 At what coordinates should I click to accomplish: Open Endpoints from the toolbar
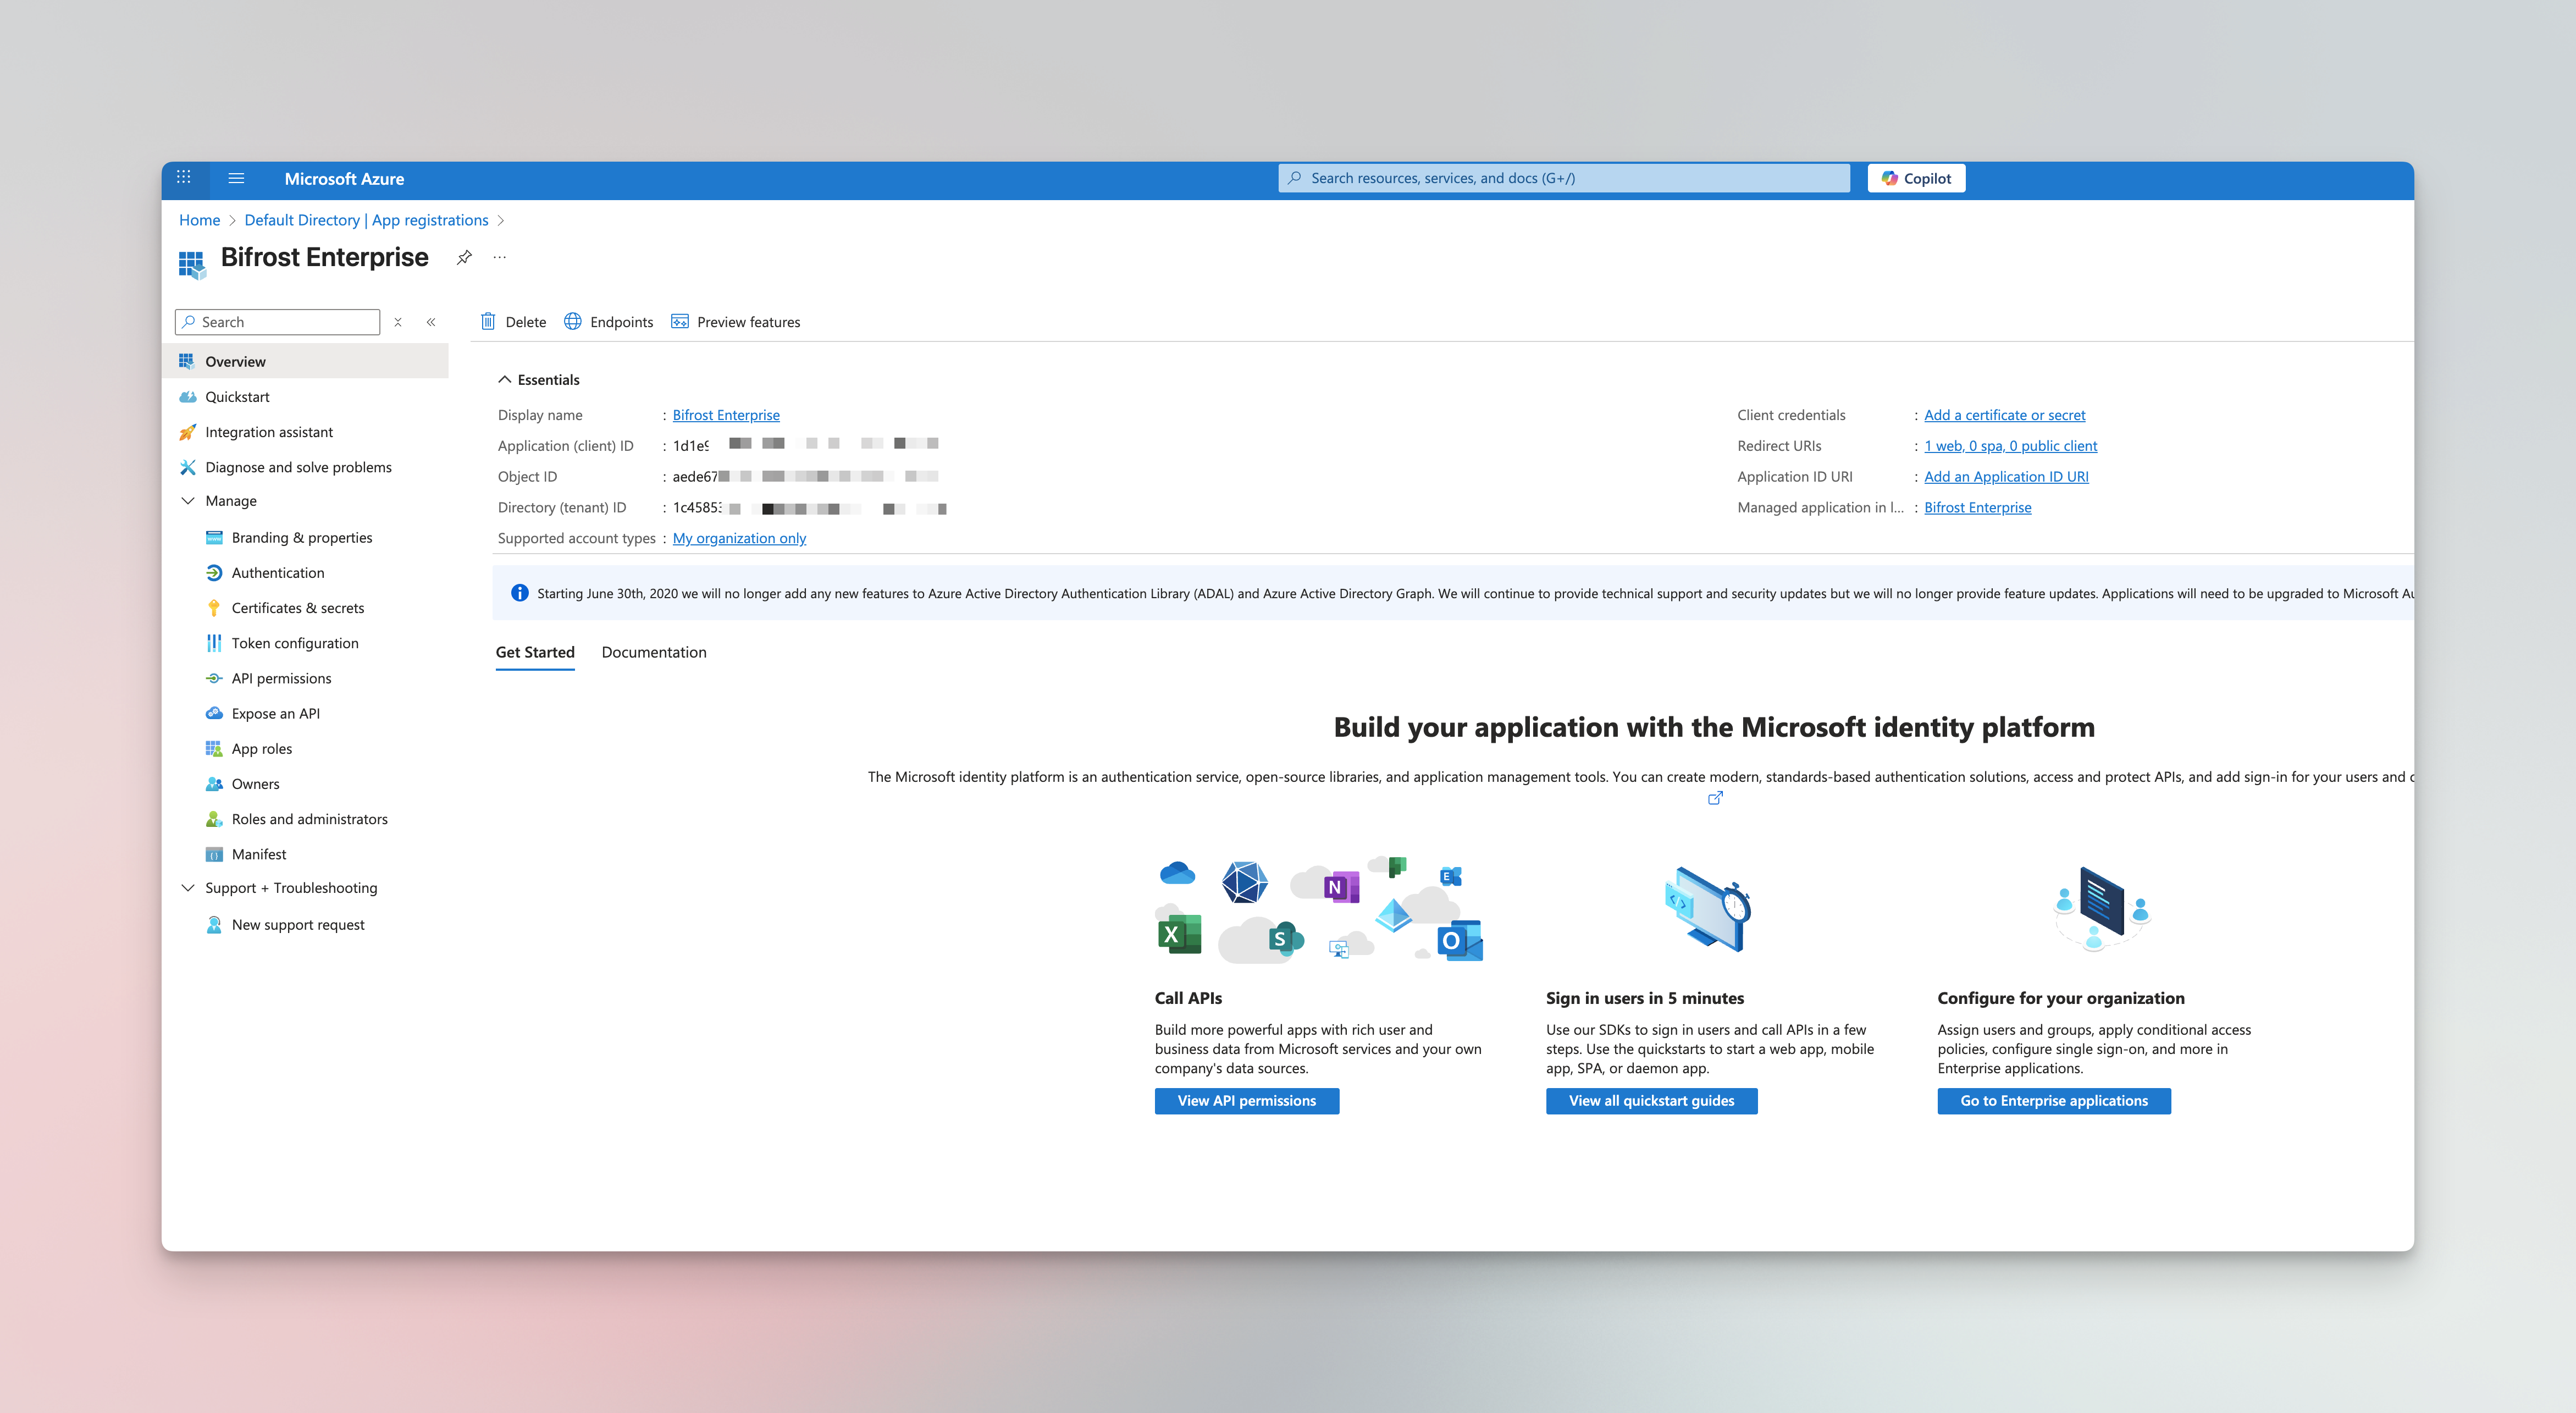[x=608, y=322]
